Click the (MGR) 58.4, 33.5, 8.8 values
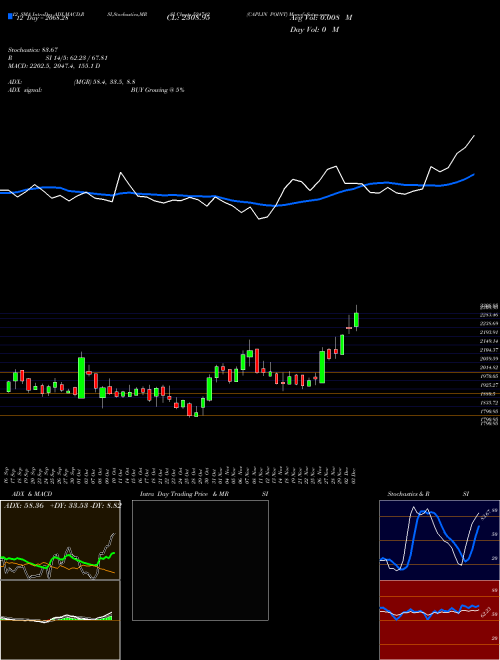 tap(104, 82)
